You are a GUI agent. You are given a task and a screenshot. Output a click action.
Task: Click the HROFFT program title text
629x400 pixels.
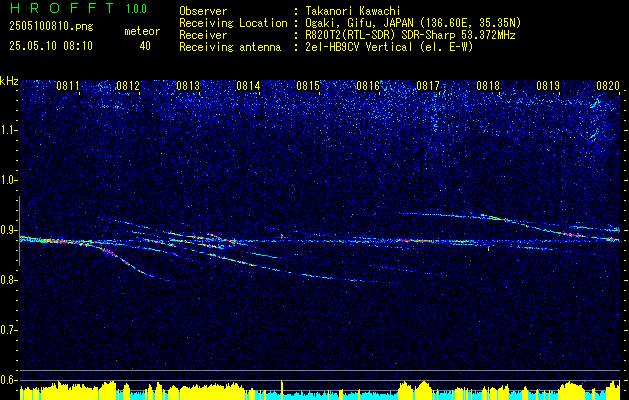62,8
